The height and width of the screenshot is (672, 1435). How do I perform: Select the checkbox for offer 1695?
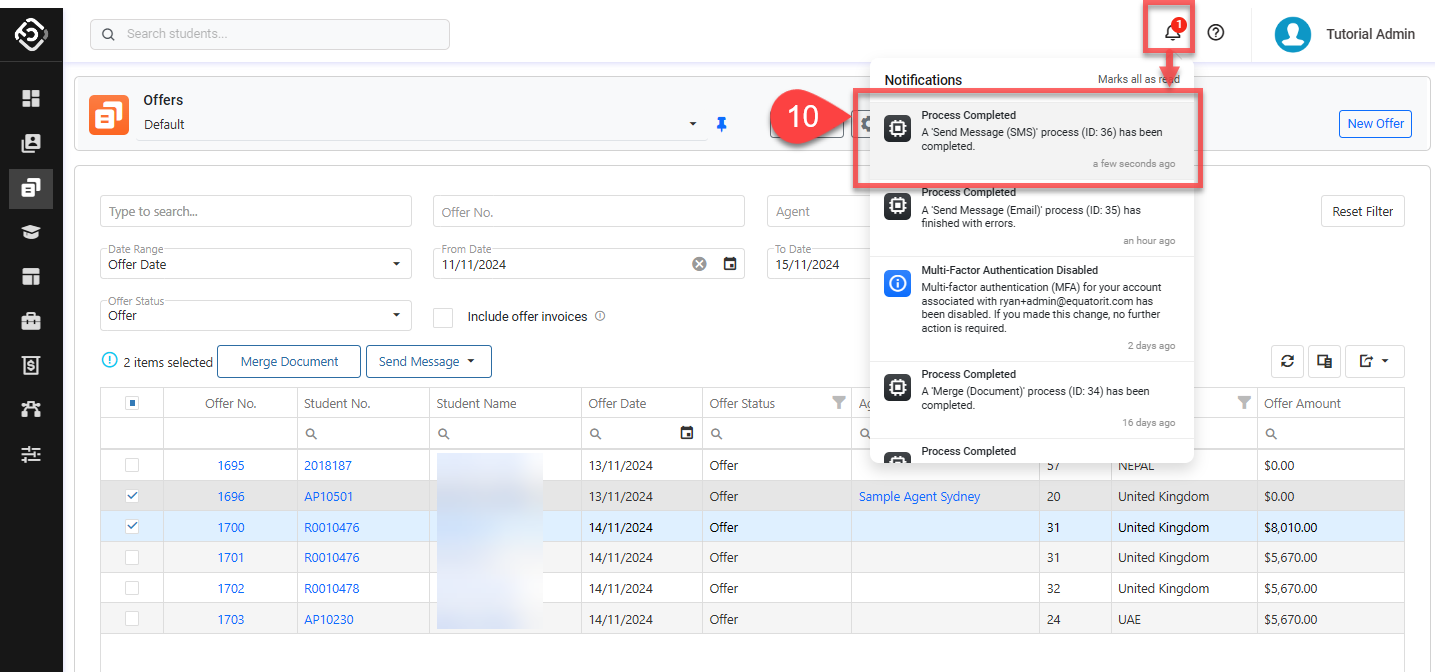tap(132, 465)
